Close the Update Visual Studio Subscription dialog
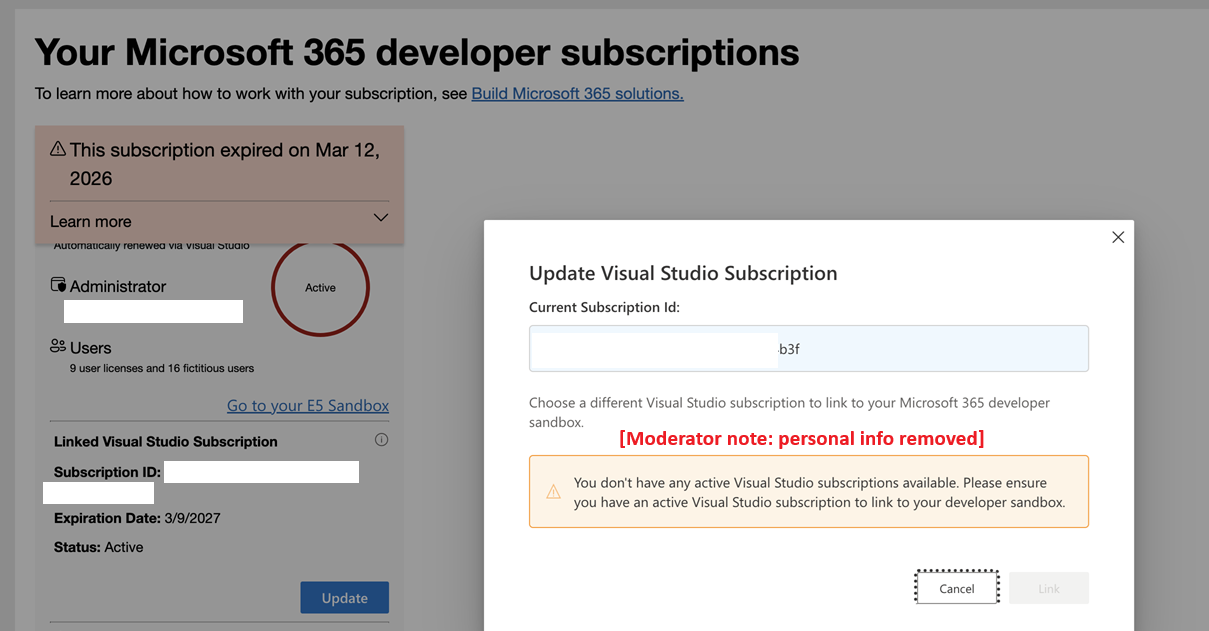This screenshot has width=1209, height=631. pyautogui.click(x=1118, y=237)
